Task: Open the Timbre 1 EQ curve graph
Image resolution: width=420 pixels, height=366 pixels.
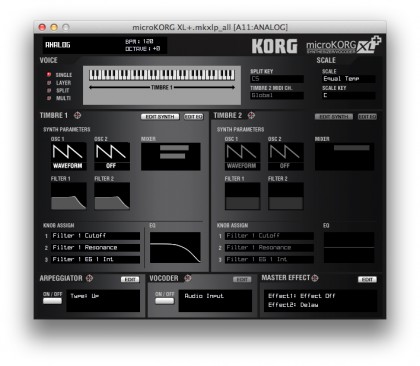Action: pyautogui.click(x=175, y=248)
